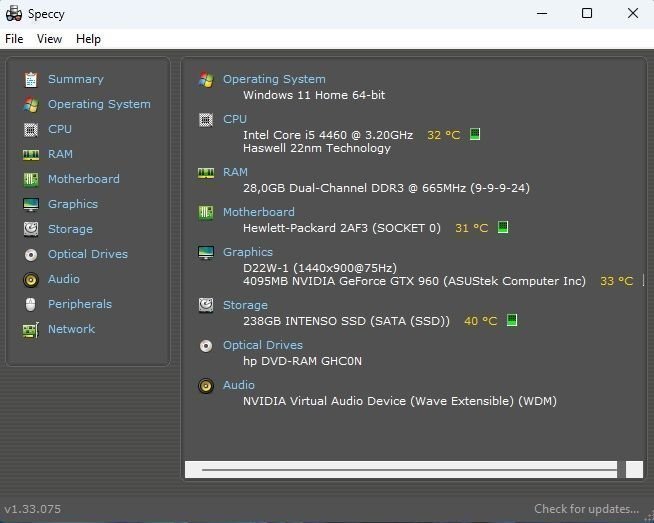
Task: Open the View menu
Action: (49, 39)
